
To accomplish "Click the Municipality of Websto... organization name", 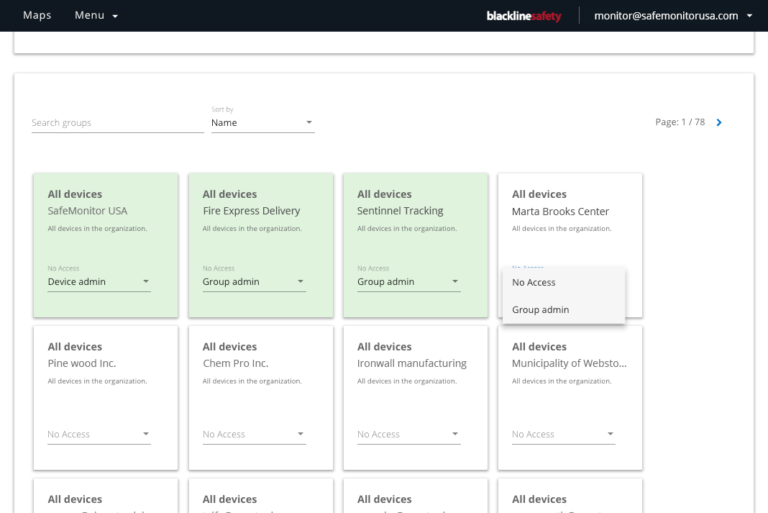I will [x=569, y=363].
